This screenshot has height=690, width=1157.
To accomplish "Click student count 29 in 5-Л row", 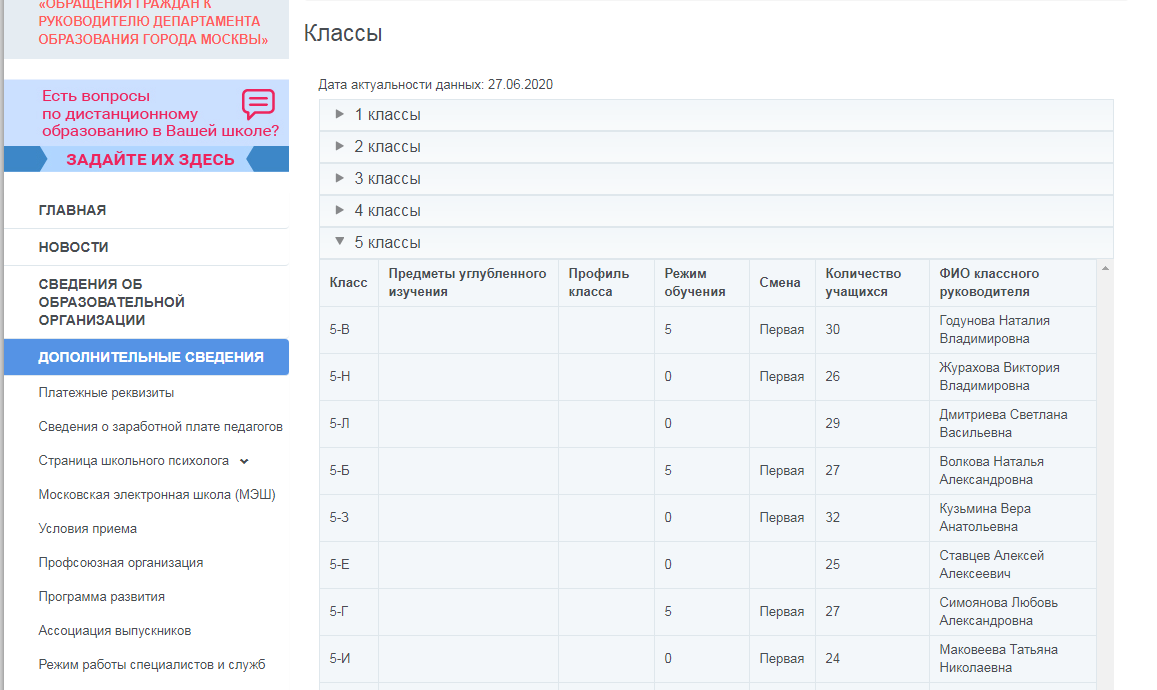I will coord(832,424).
